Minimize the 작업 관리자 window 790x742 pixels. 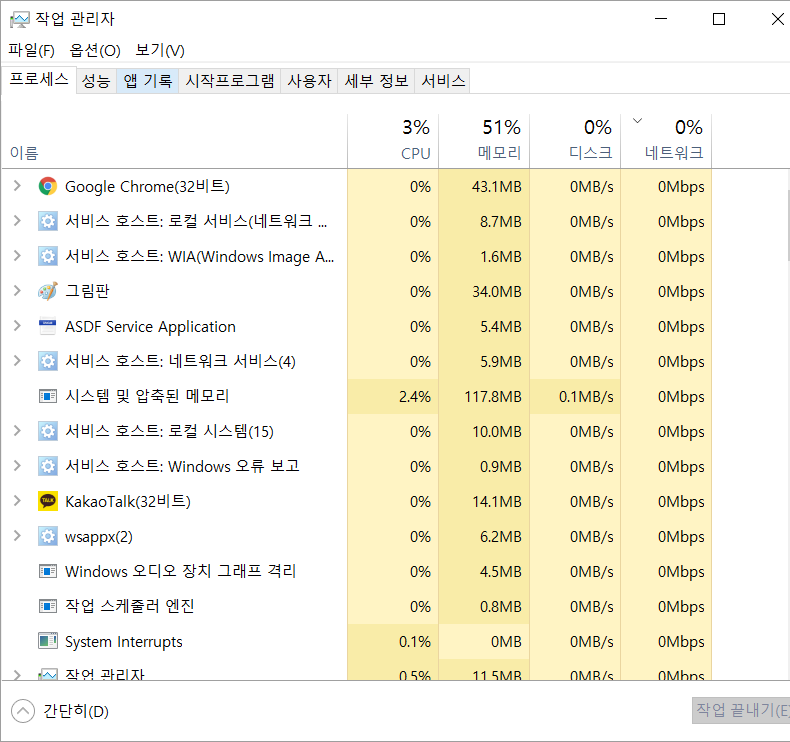click(x=661, y=19)
